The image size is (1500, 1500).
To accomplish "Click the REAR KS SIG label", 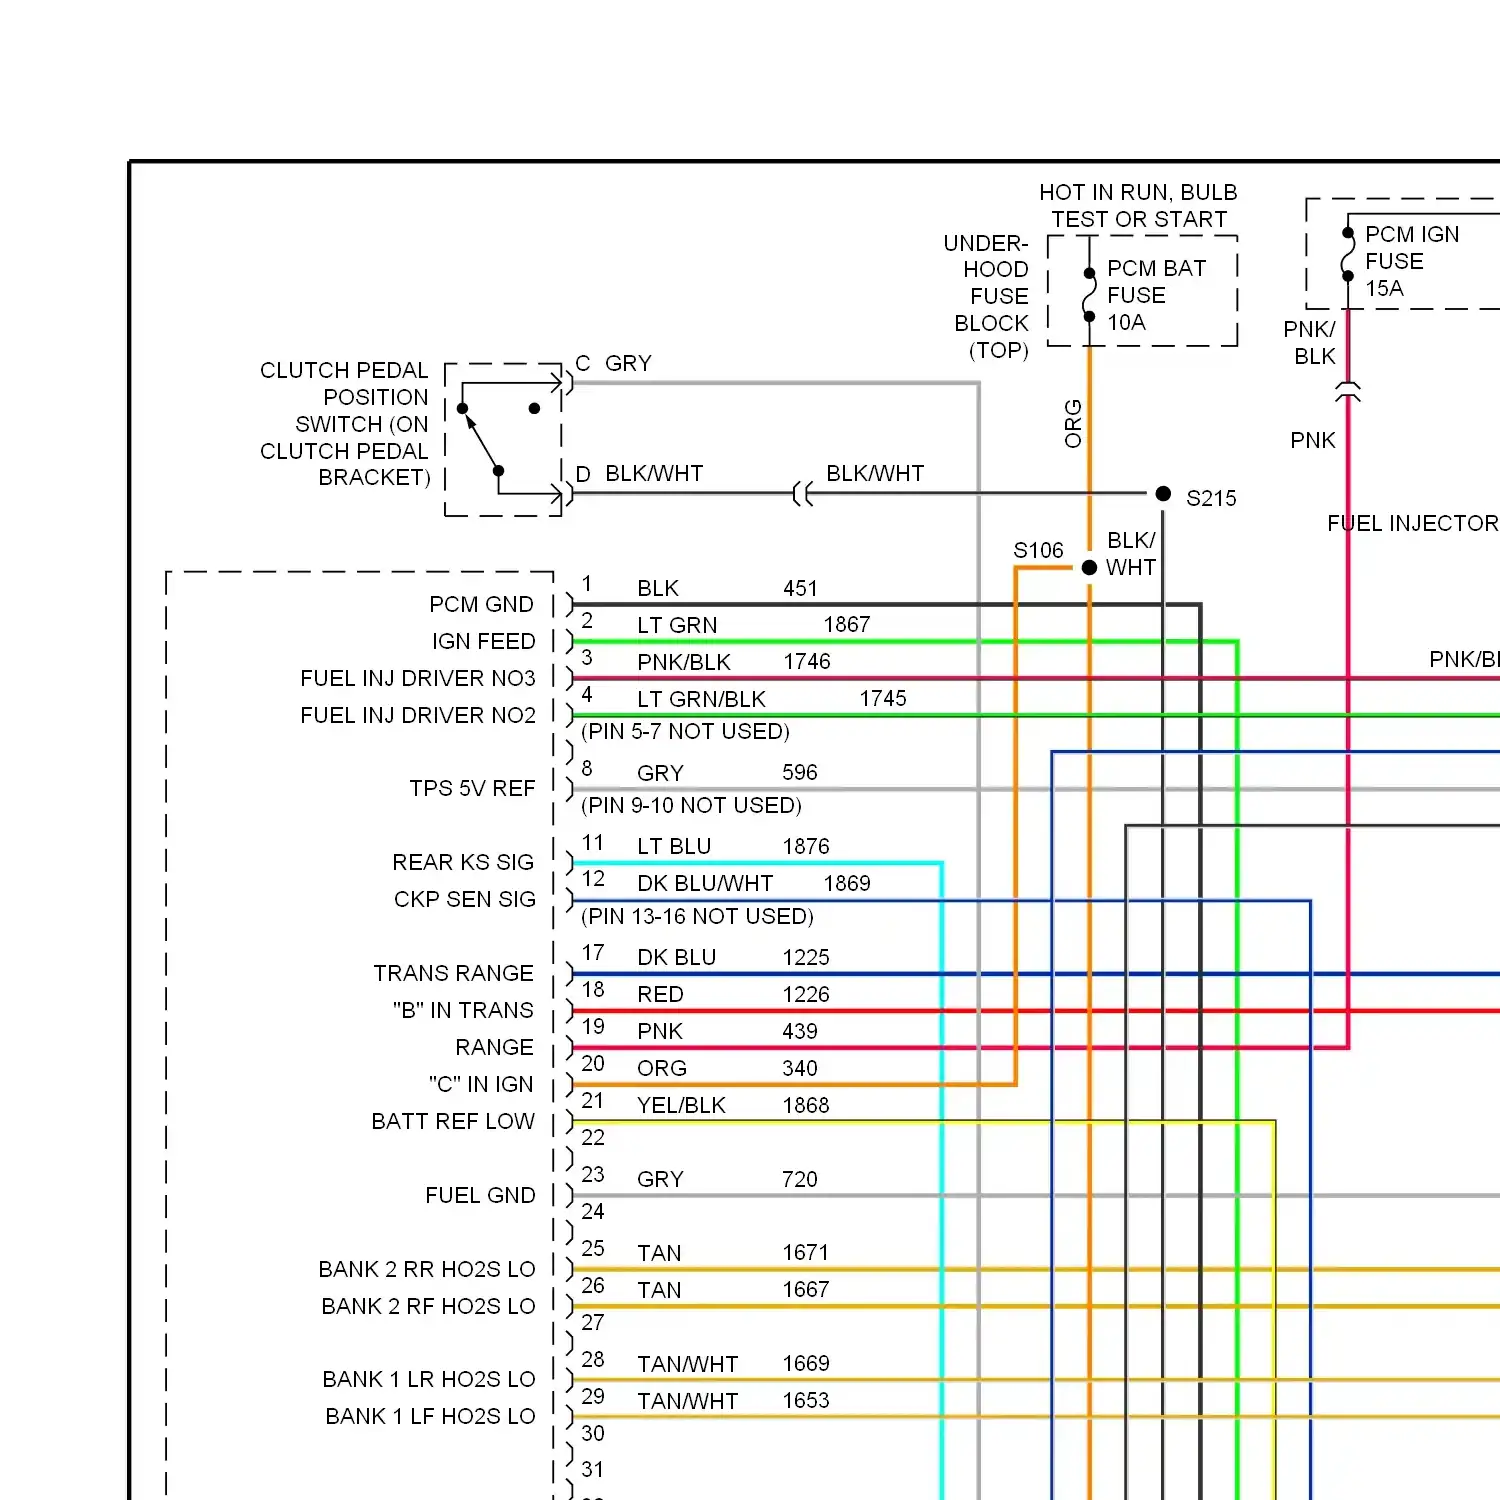I will pos(463,862).
